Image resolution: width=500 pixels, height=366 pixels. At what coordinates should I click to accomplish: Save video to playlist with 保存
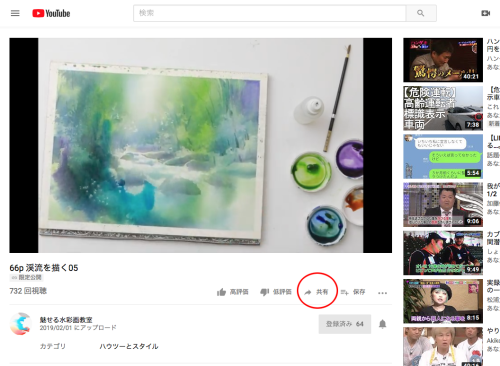tap(353, 292)
